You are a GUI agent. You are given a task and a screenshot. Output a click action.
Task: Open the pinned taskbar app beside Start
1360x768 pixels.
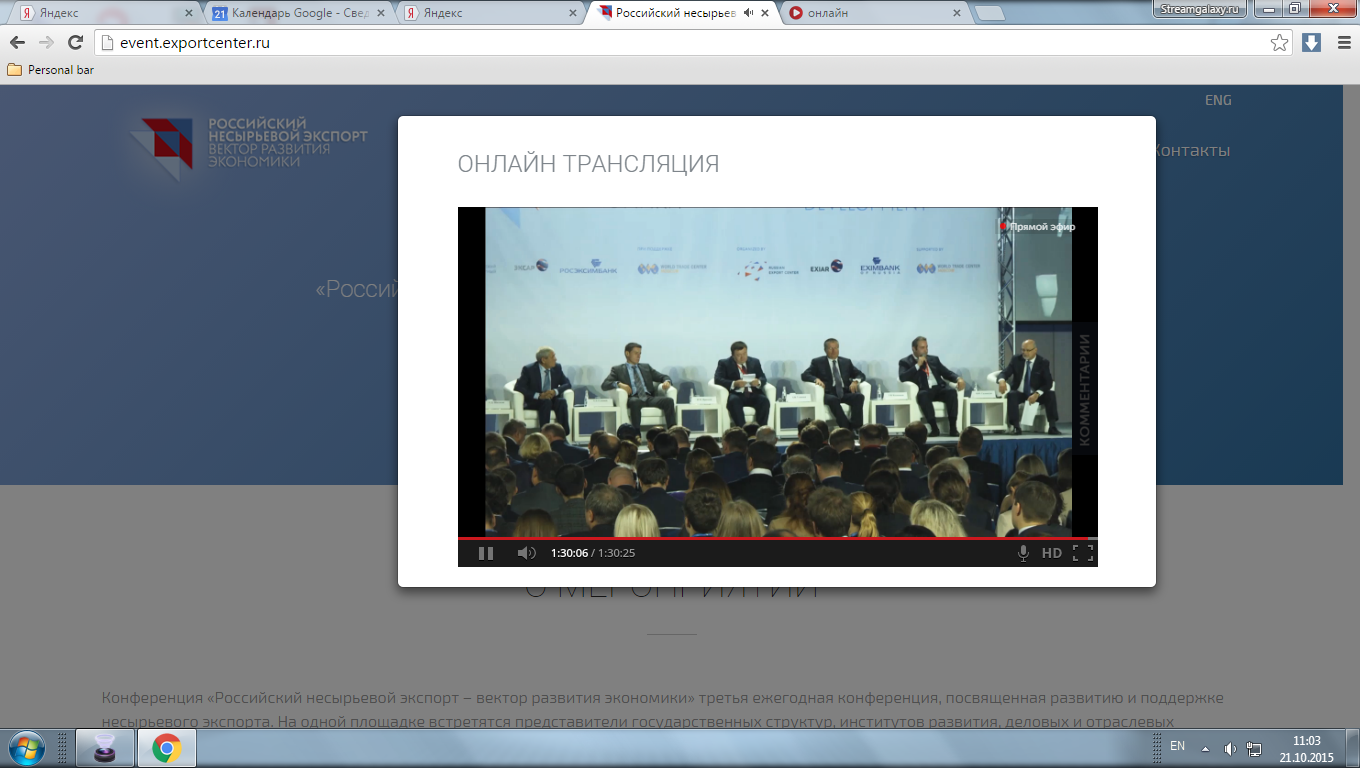click(x=104, y=748)
